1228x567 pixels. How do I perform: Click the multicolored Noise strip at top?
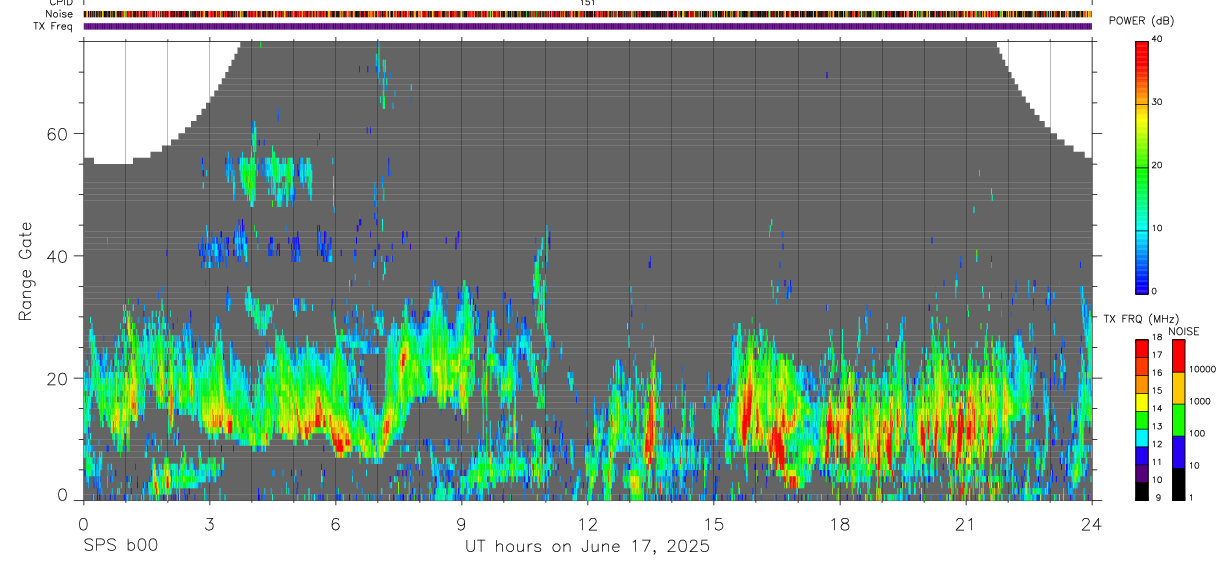click(x=587, y=14)
